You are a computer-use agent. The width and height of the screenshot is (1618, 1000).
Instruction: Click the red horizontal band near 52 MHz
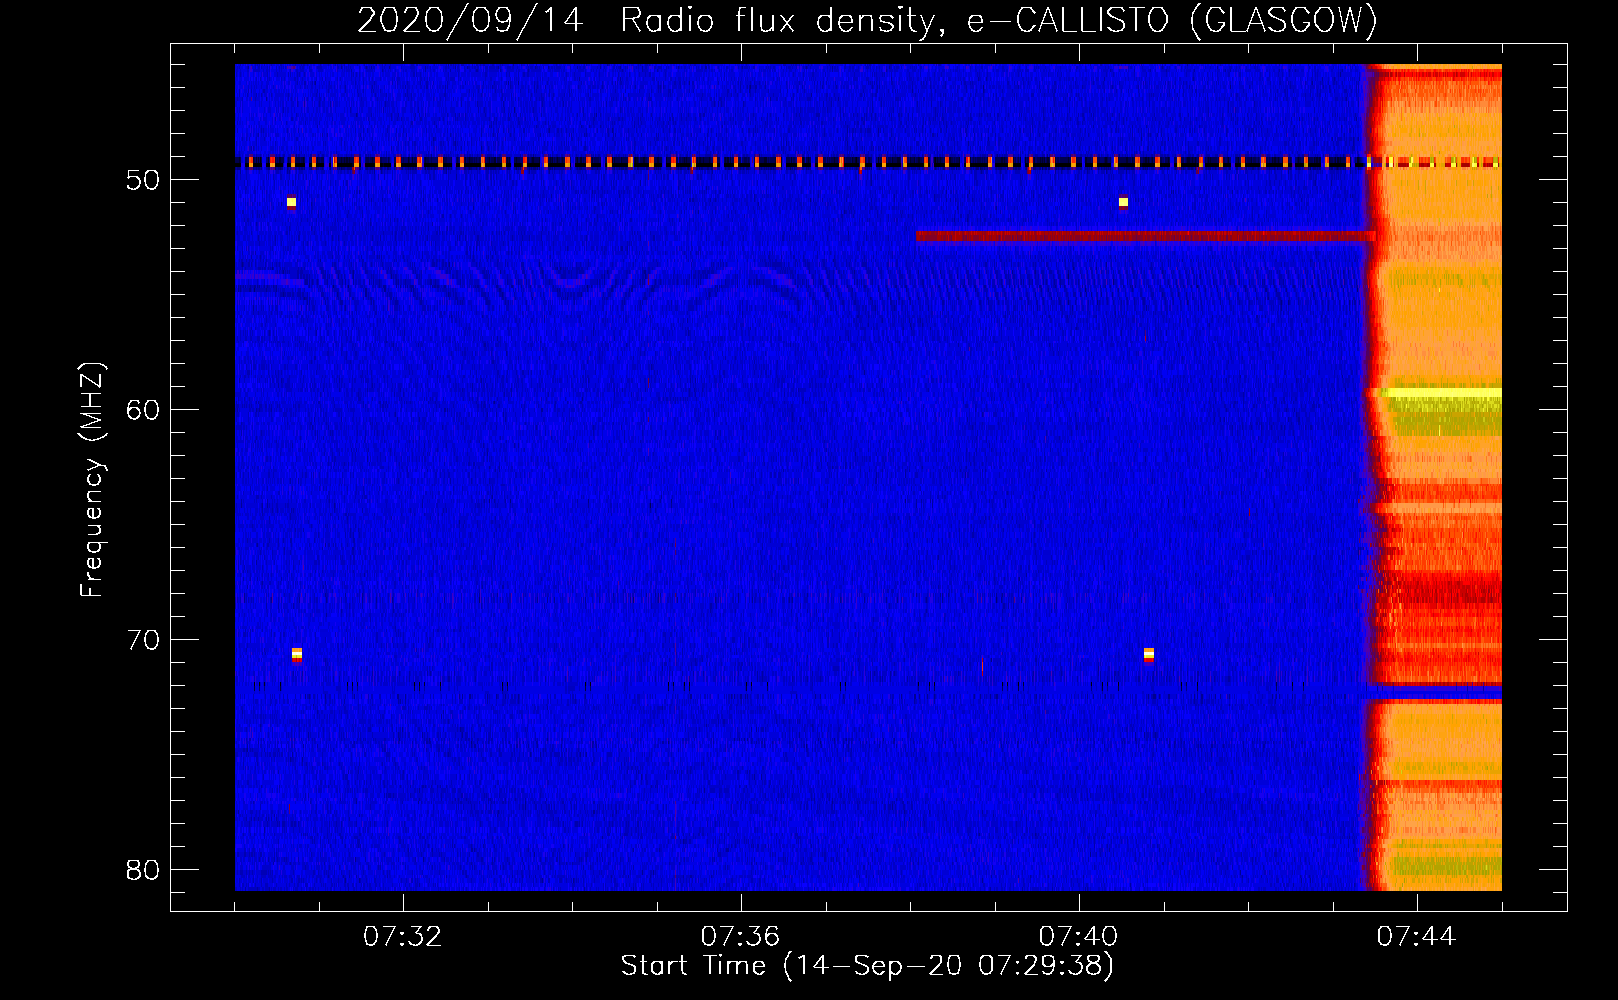click(1145, 237)
